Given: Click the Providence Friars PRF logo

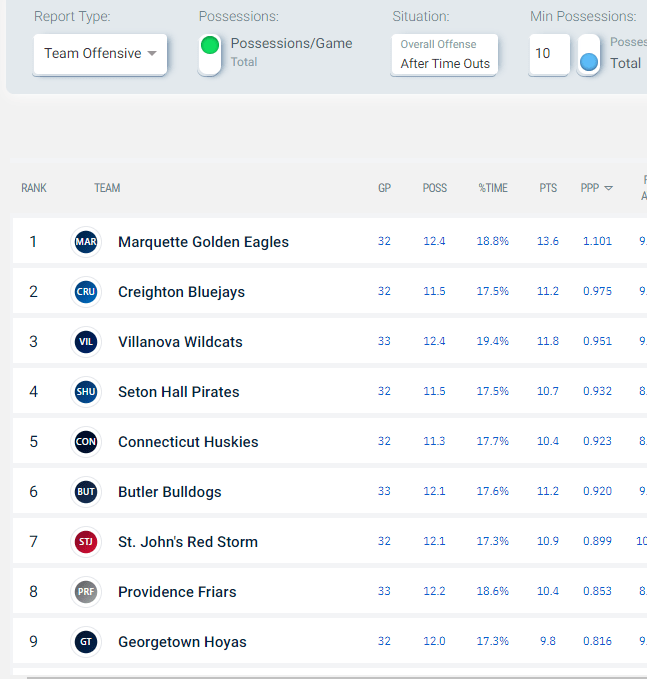Looking at the screenshot, I should (86, 592).
